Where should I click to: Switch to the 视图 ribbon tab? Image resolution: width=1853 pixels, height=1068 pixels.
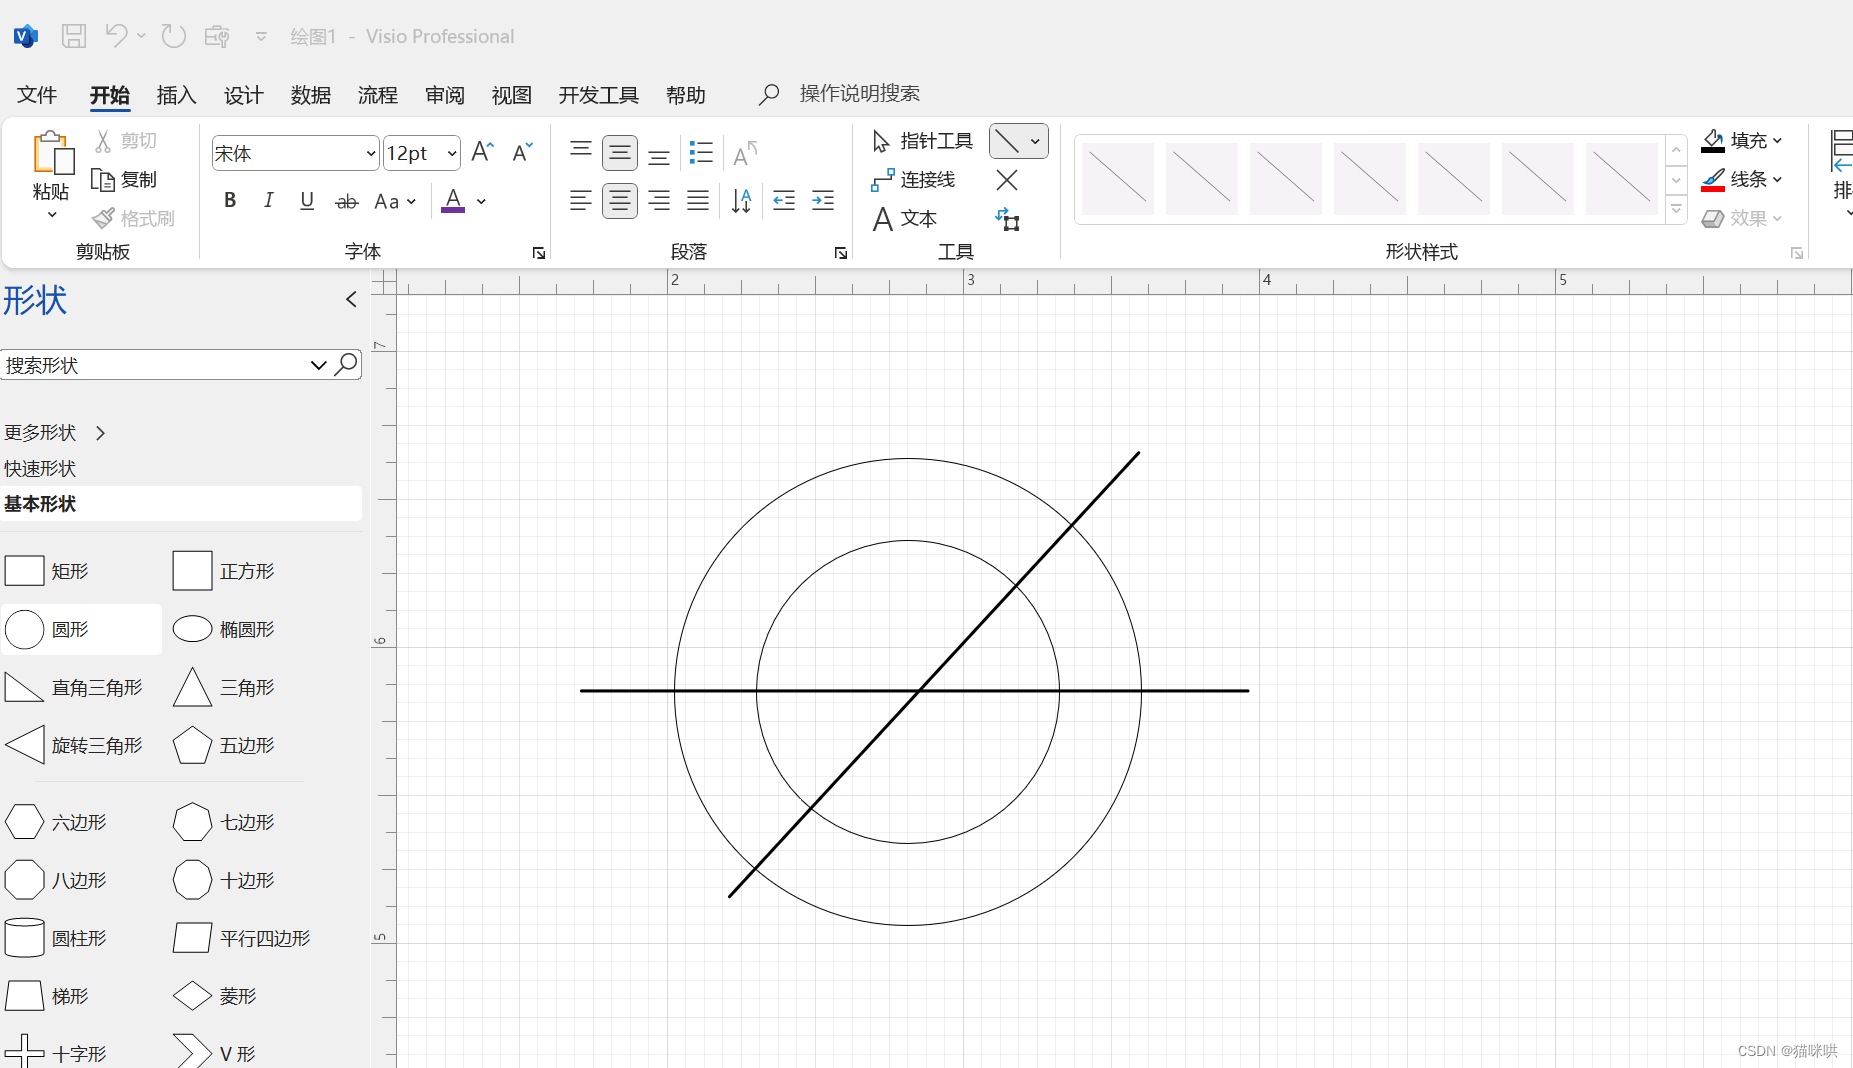pos(511,95)
